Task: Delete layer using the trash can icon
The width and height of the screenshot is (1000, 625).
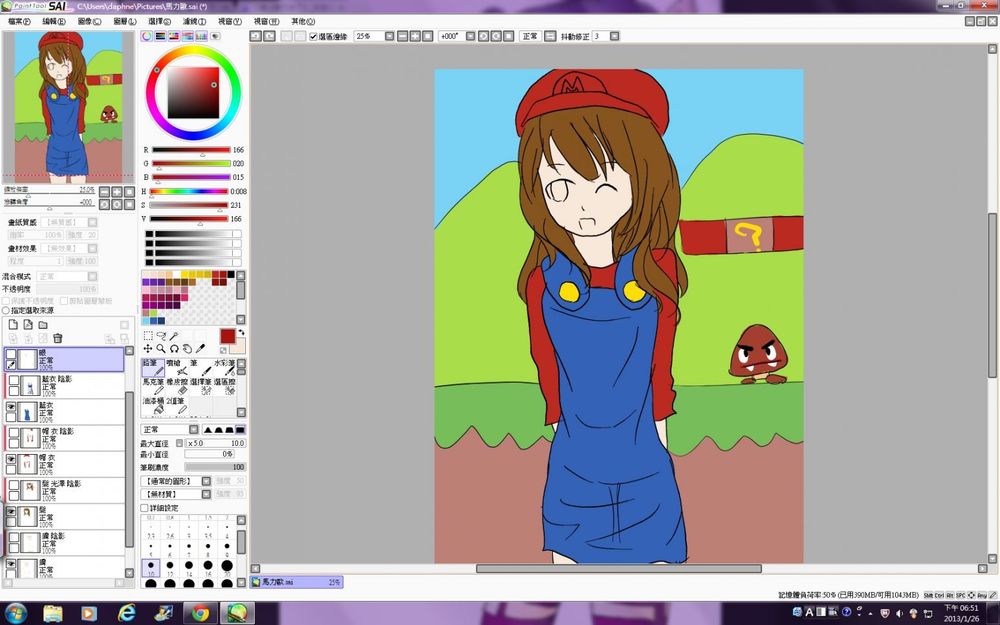Action: (x=58, y=338)
